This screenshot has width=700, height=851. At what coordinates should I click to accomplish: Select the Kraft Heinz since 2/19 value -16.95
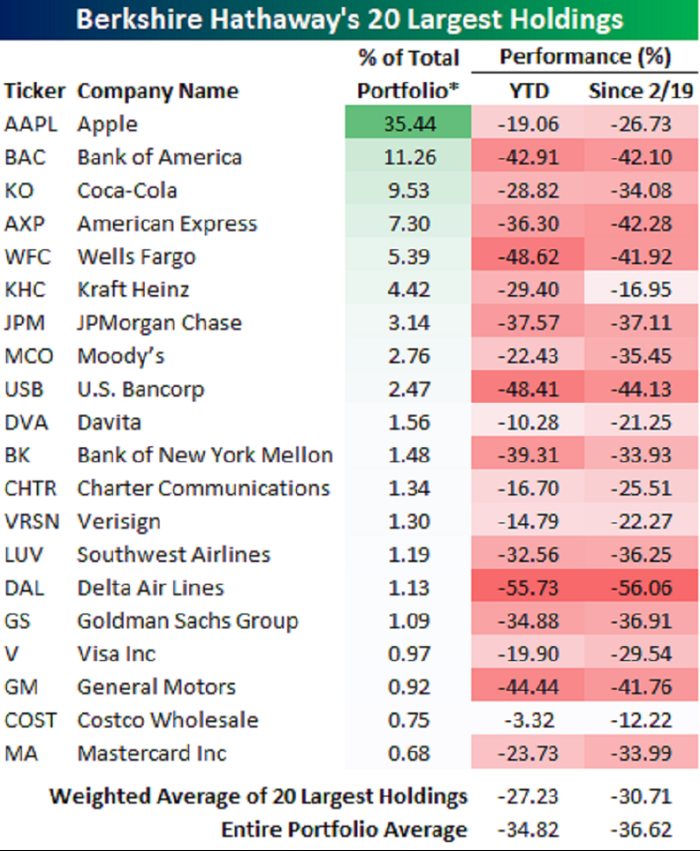641,289
